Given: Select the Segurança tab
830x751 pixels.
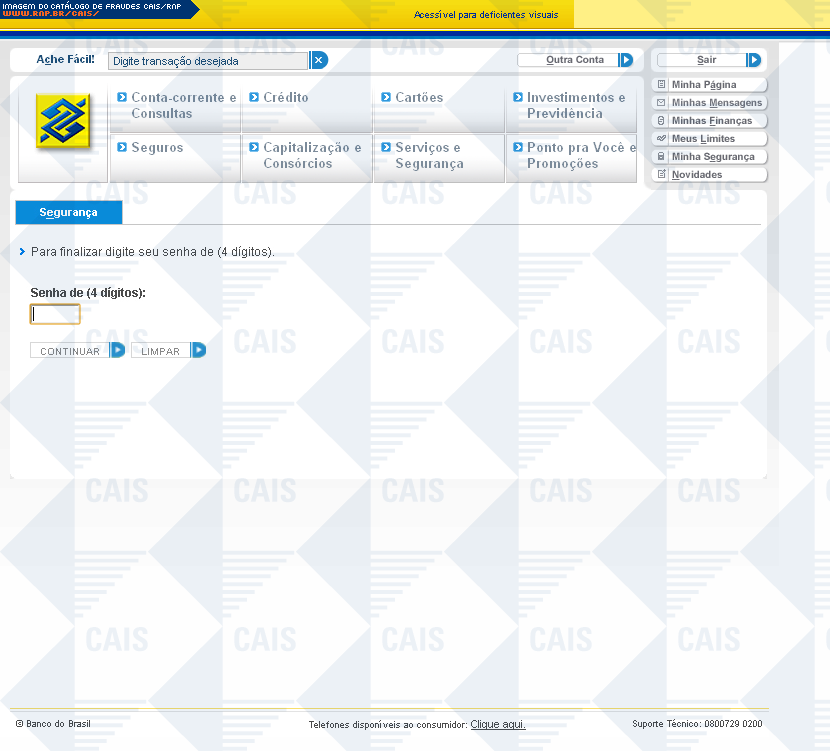Looking at the screenshot, I should click(x=68, y=212).
